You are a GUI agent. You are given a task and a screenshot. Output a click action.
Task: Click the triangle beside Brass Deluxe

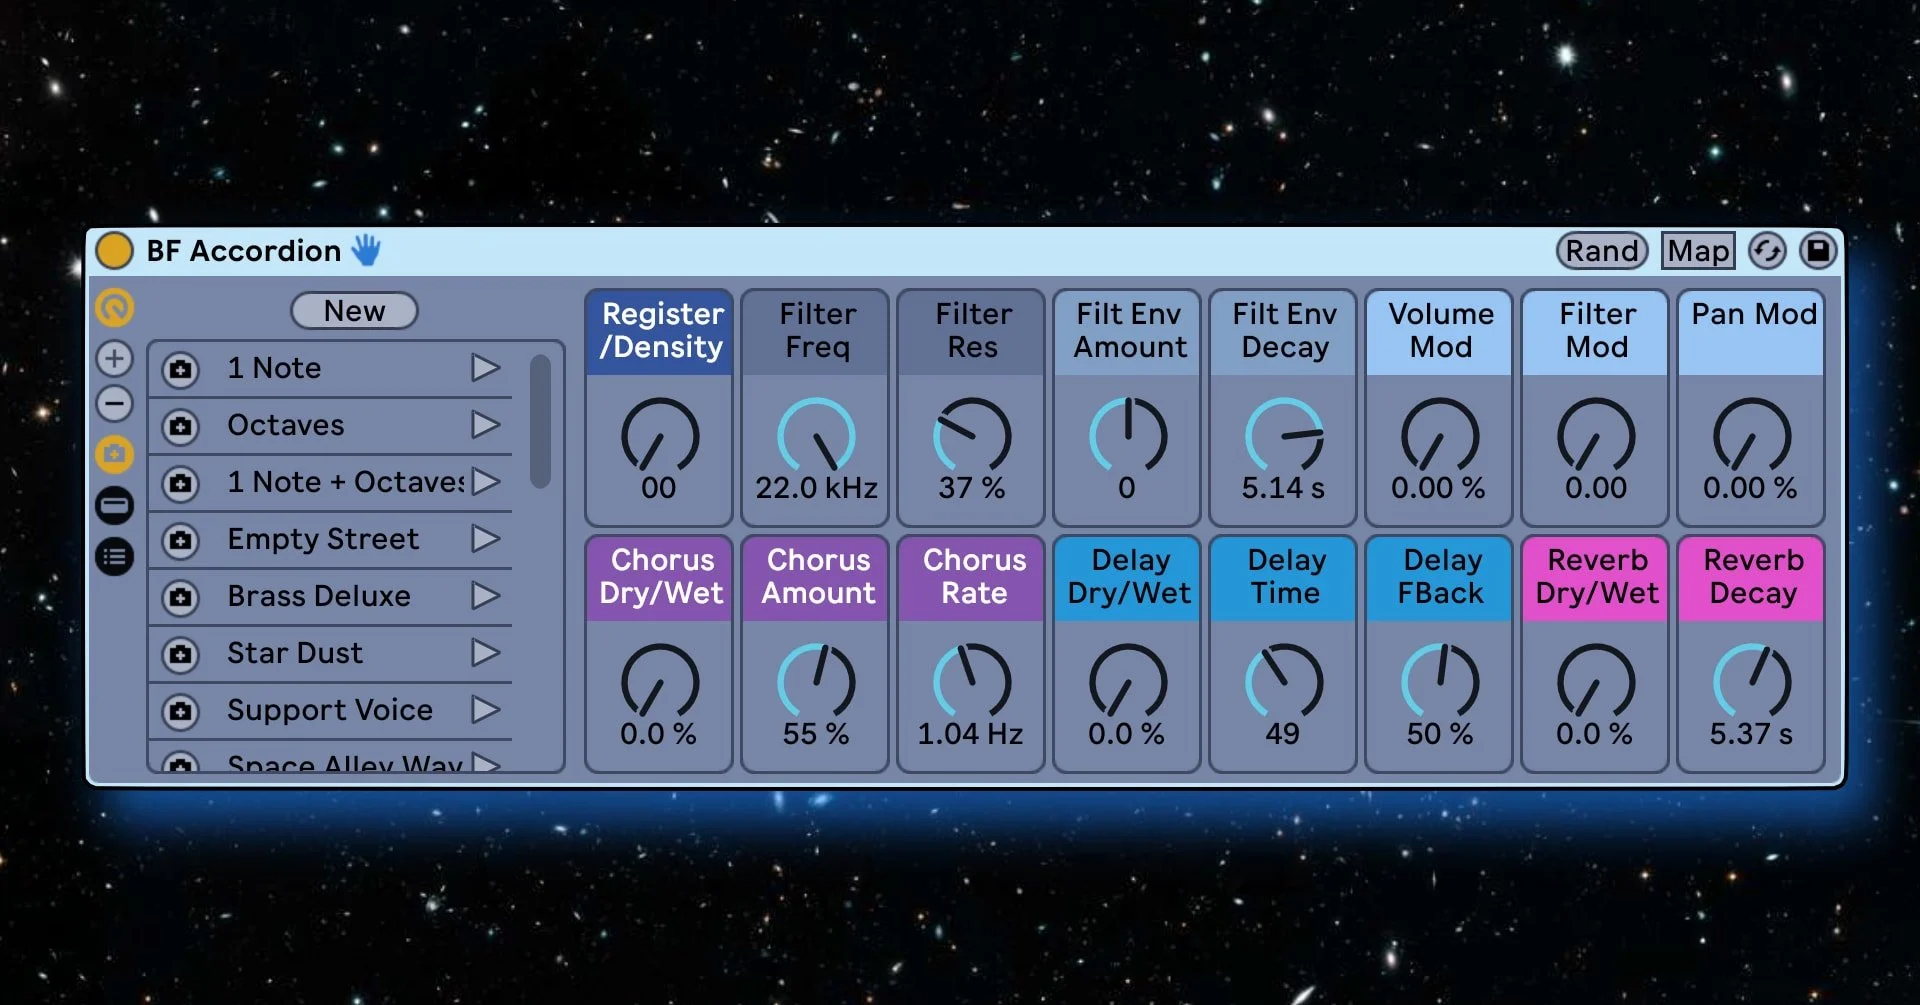click(x=486, y=596)
